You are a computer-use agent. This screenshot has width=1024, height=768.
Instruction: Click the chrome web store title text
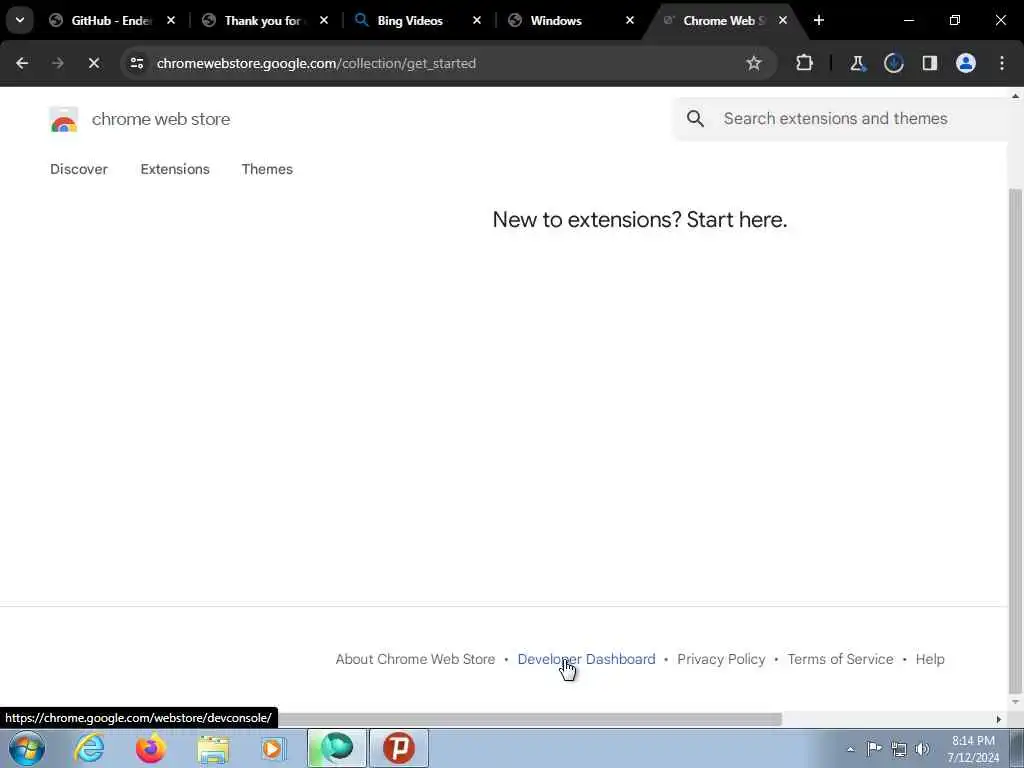(161, 120)
